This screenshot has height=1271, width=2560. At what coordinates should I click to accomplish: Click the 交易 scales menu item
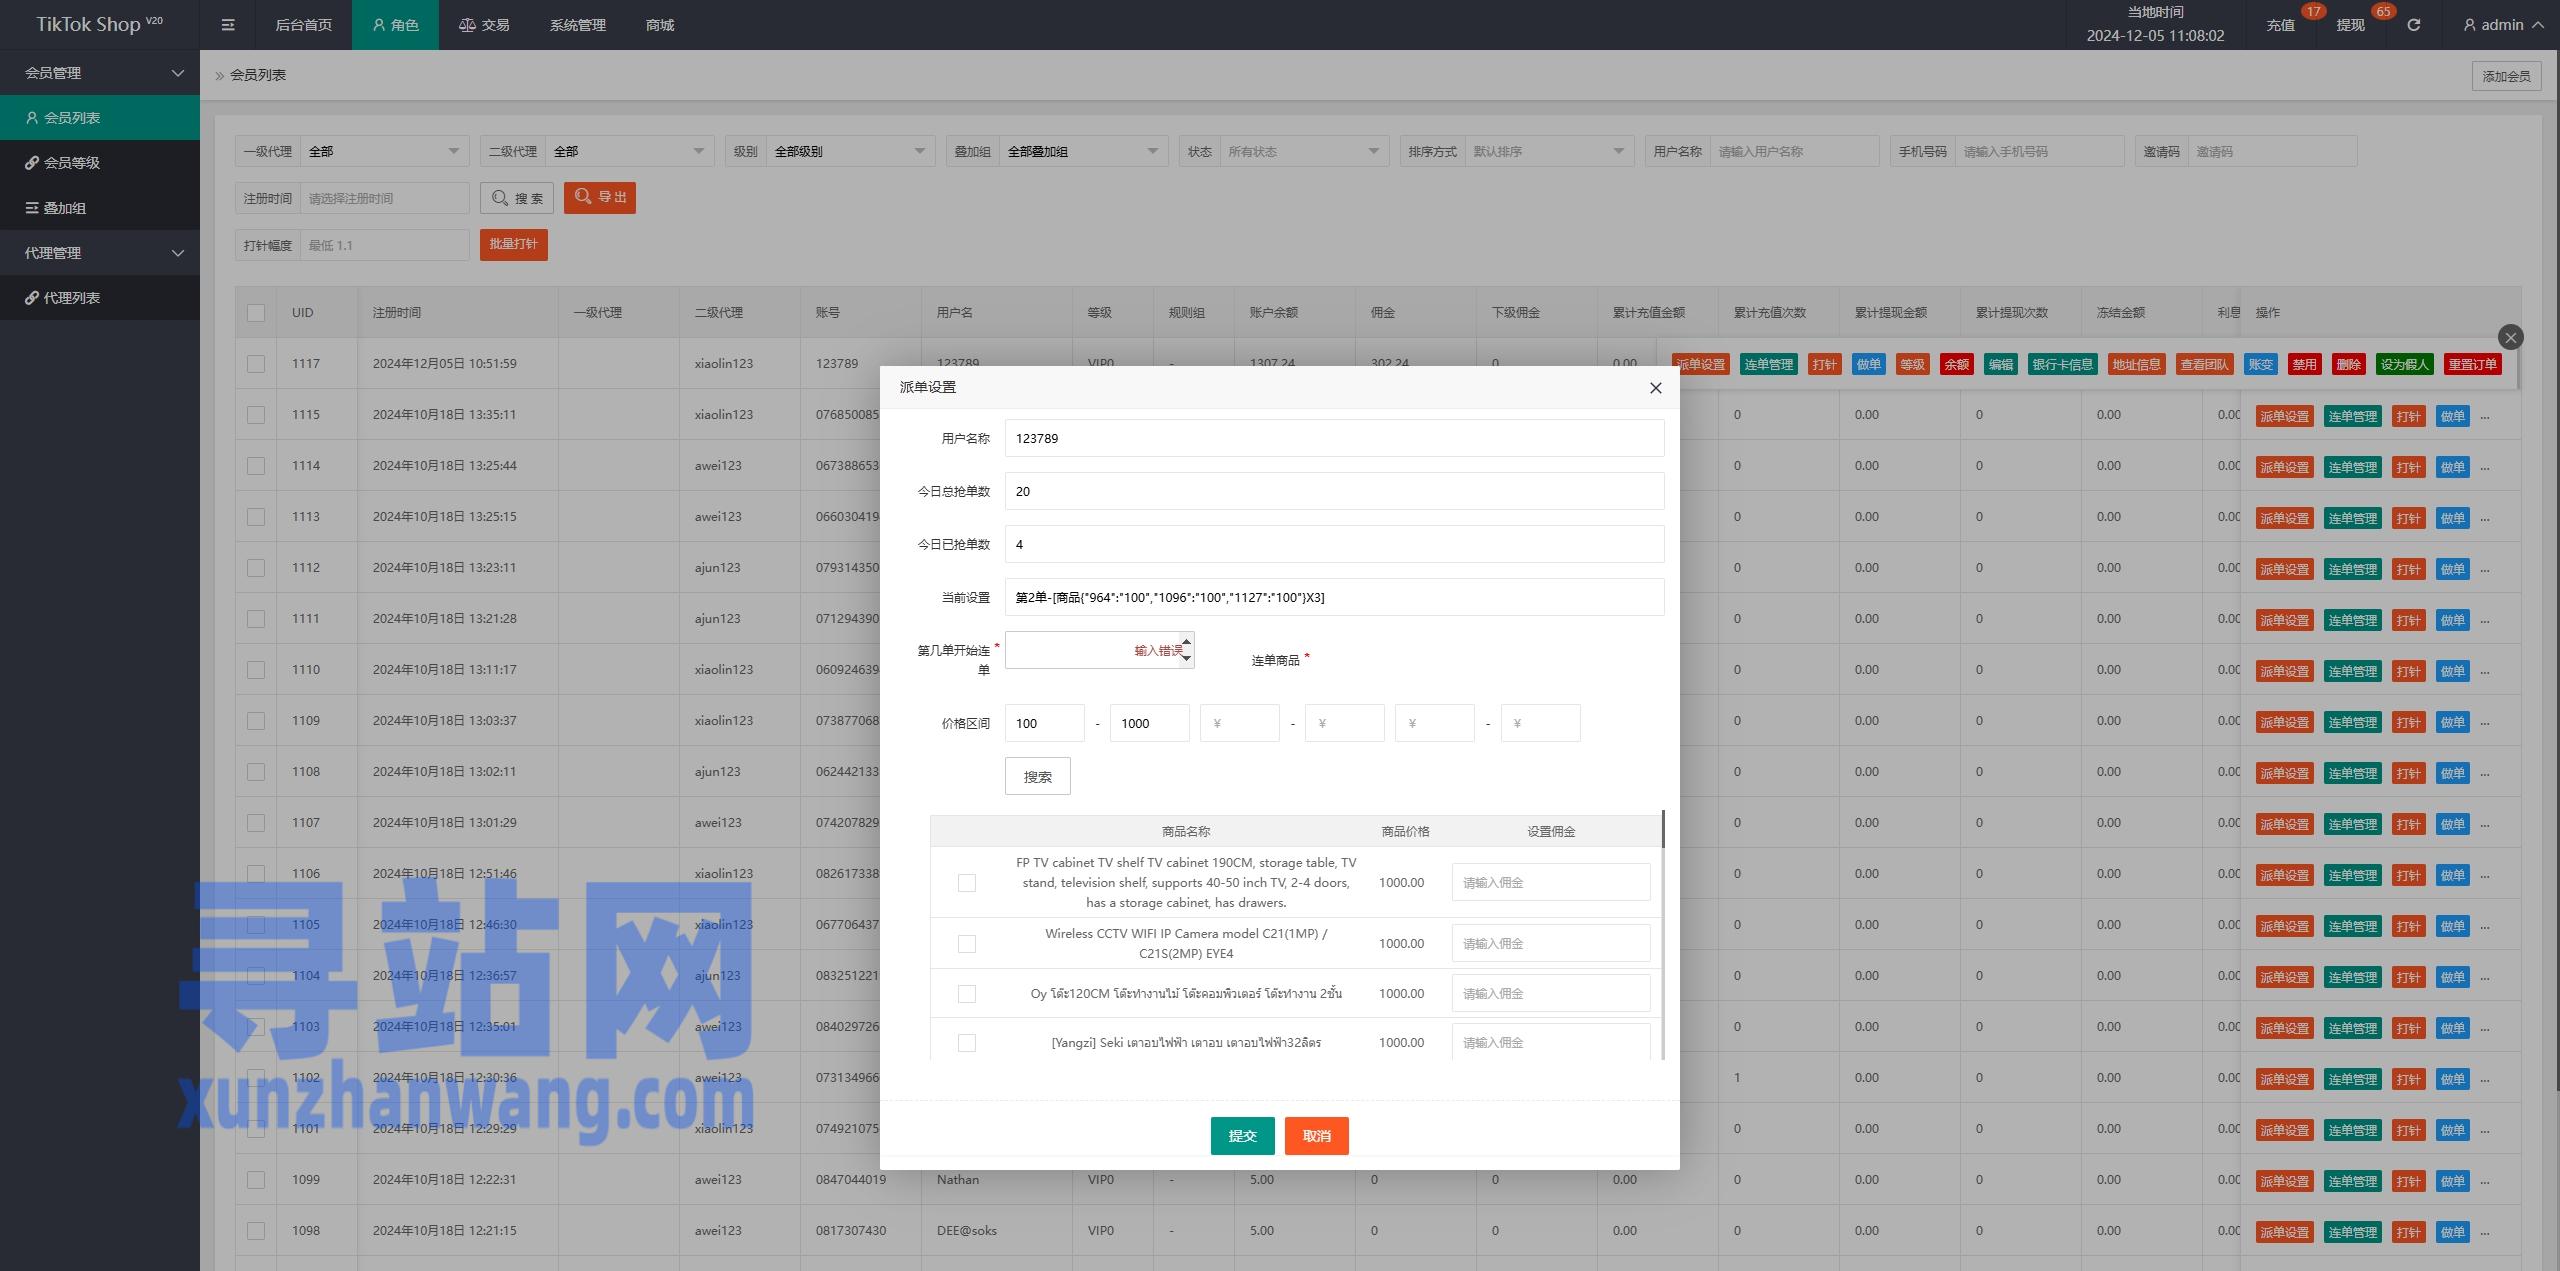point(484,25)
